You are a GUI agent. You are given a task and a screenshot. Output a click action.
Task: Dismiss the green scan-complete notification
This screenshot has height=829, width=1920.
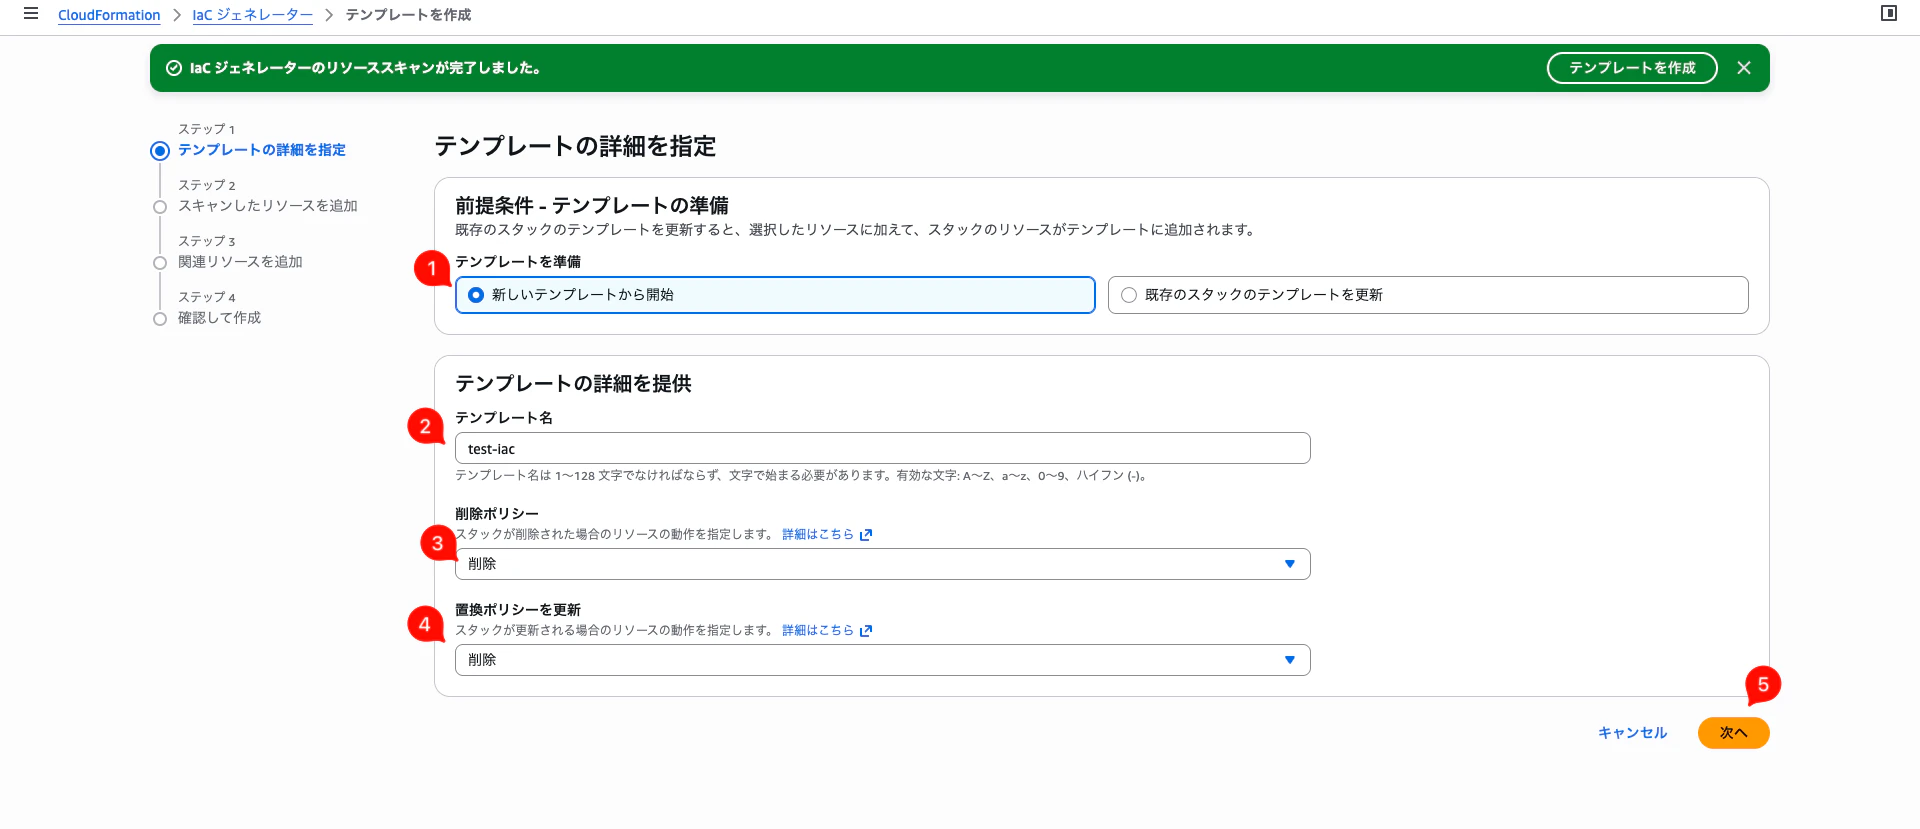pyautogui.click(x=1744, y=68)
